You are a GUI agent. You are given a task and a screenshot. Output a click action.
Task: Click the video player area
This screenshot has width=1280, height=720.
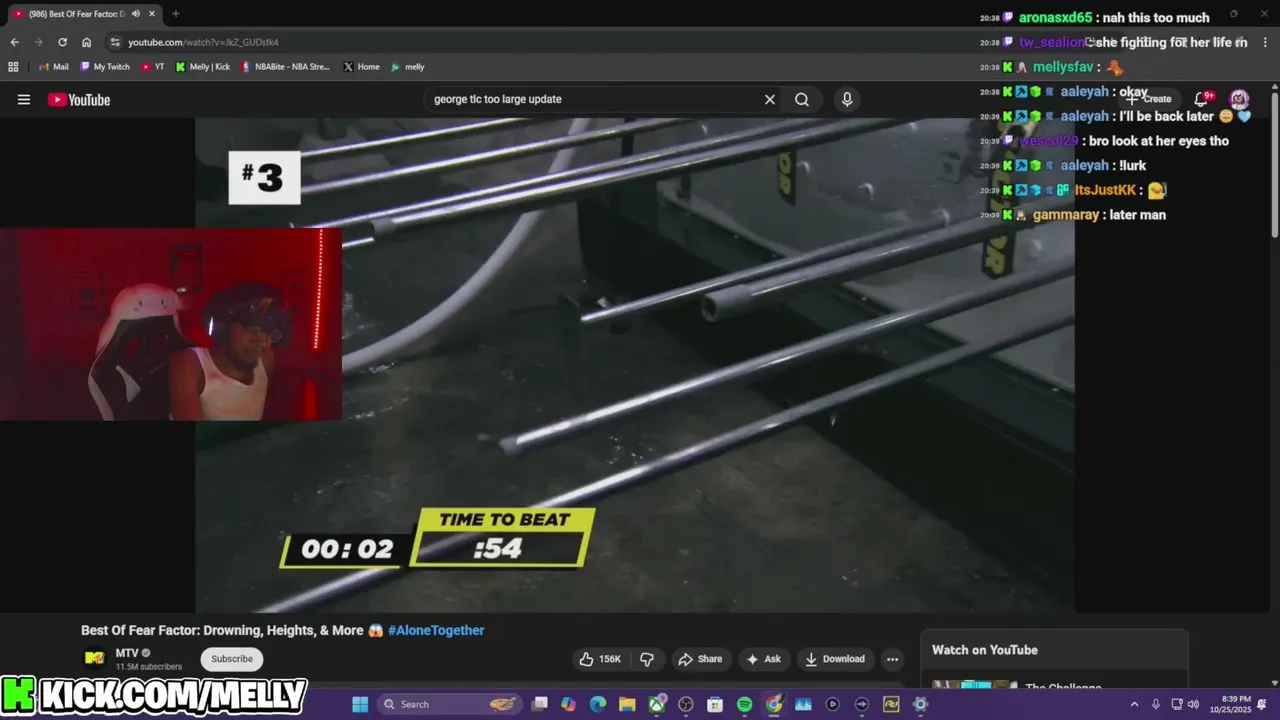[x=635, y=365]
